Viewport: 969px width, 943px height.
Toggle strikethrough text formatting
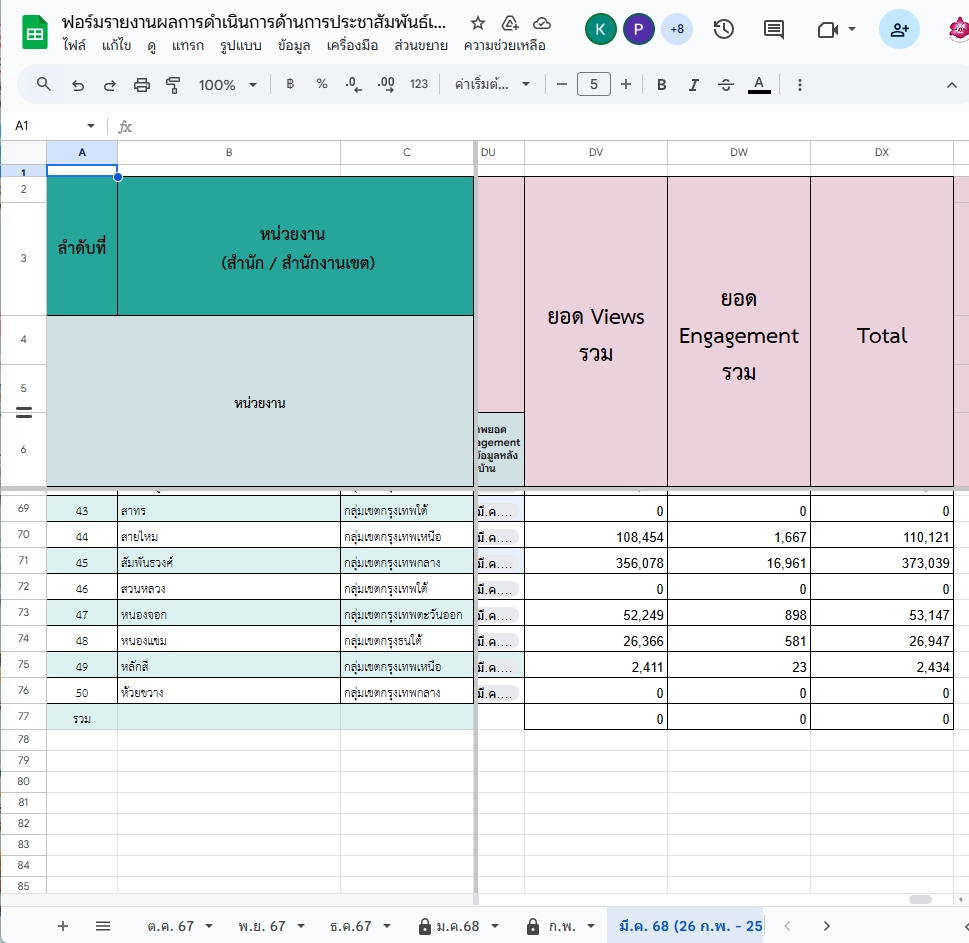pos(726,85)
